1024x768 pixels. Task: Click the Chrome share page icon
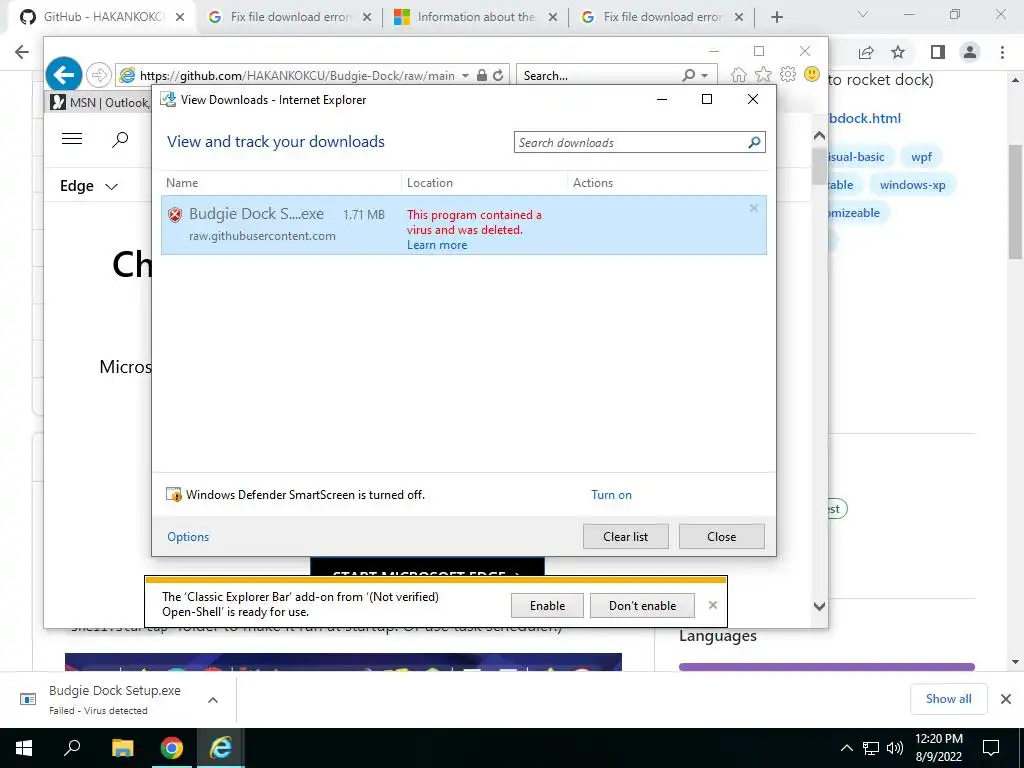point(866,52)
